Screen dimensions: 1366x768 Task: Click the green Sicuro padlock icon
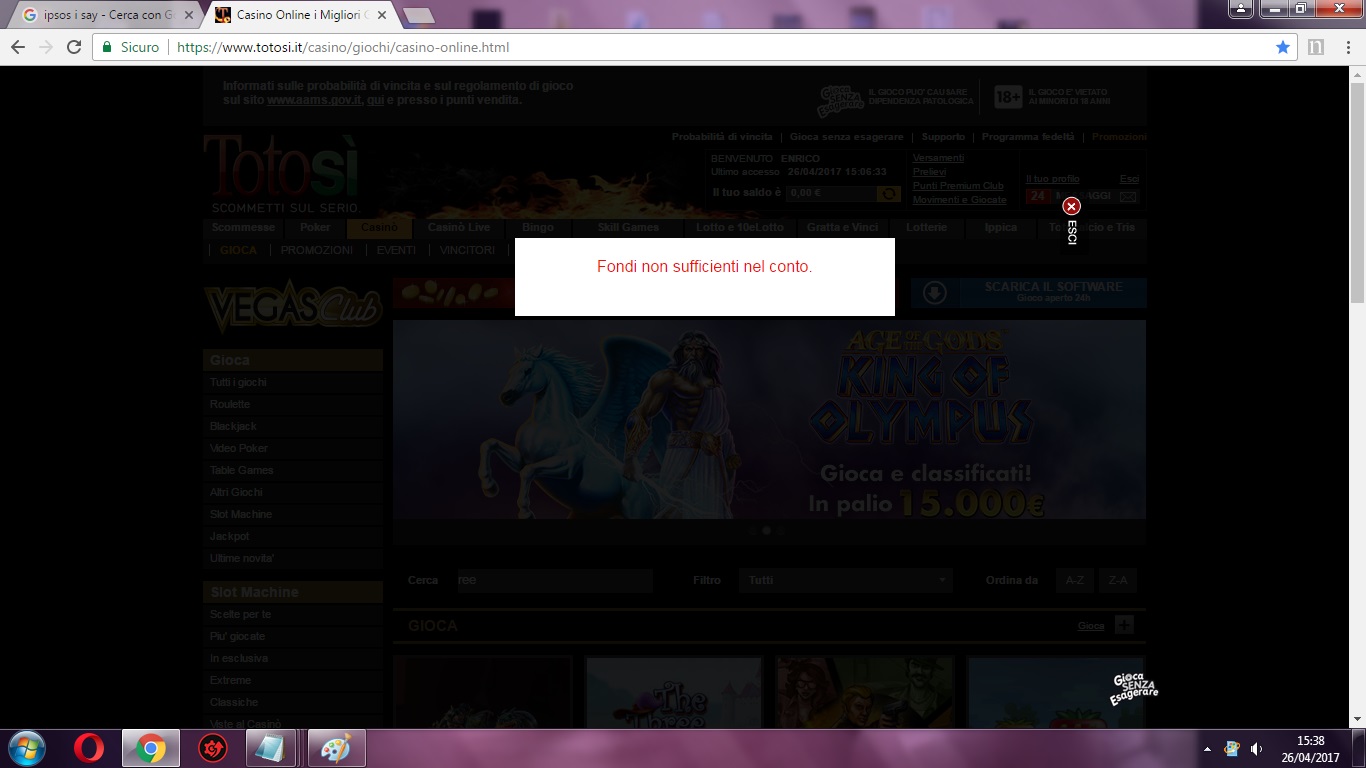click(108, 47)
